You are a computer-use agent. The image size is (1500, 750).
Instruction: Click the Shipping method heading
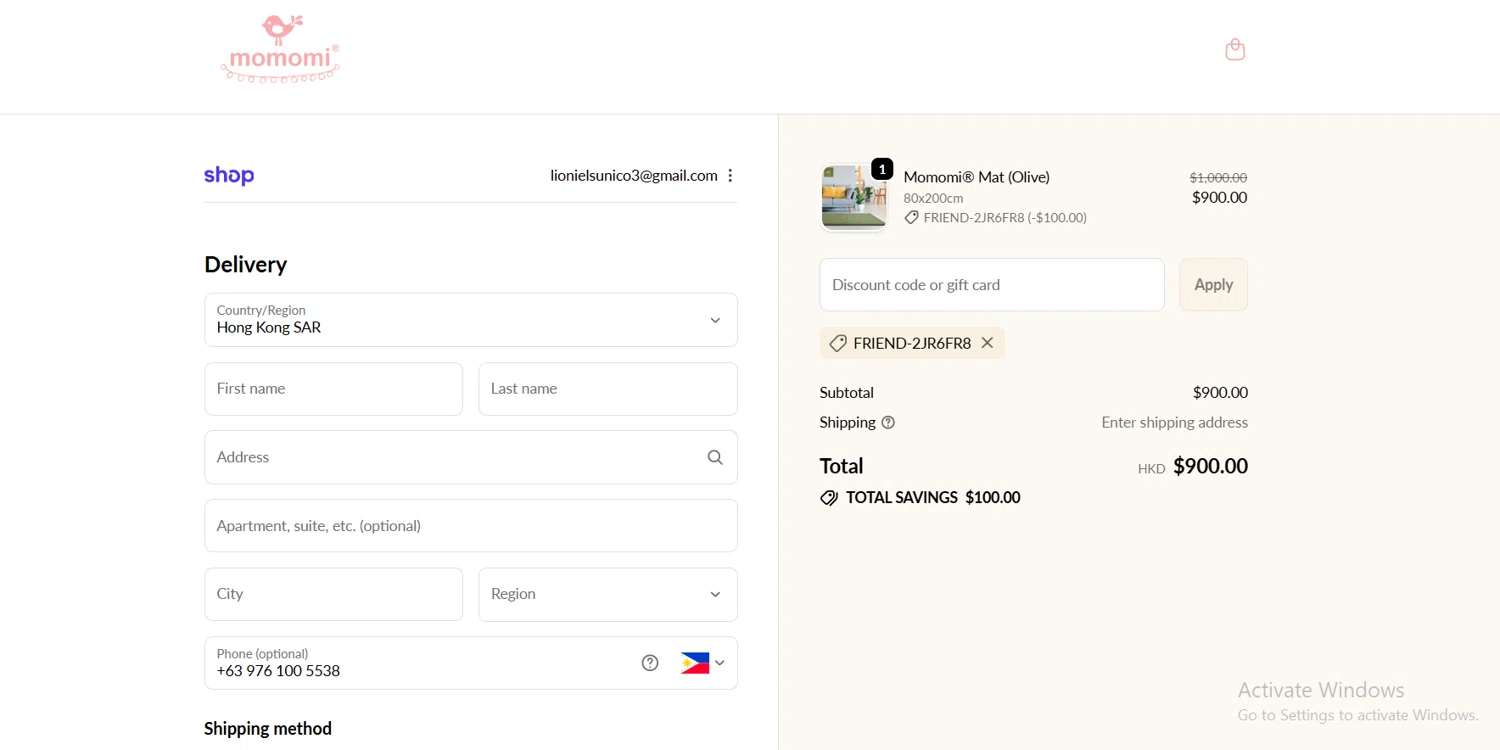click(x=268, y=728)
